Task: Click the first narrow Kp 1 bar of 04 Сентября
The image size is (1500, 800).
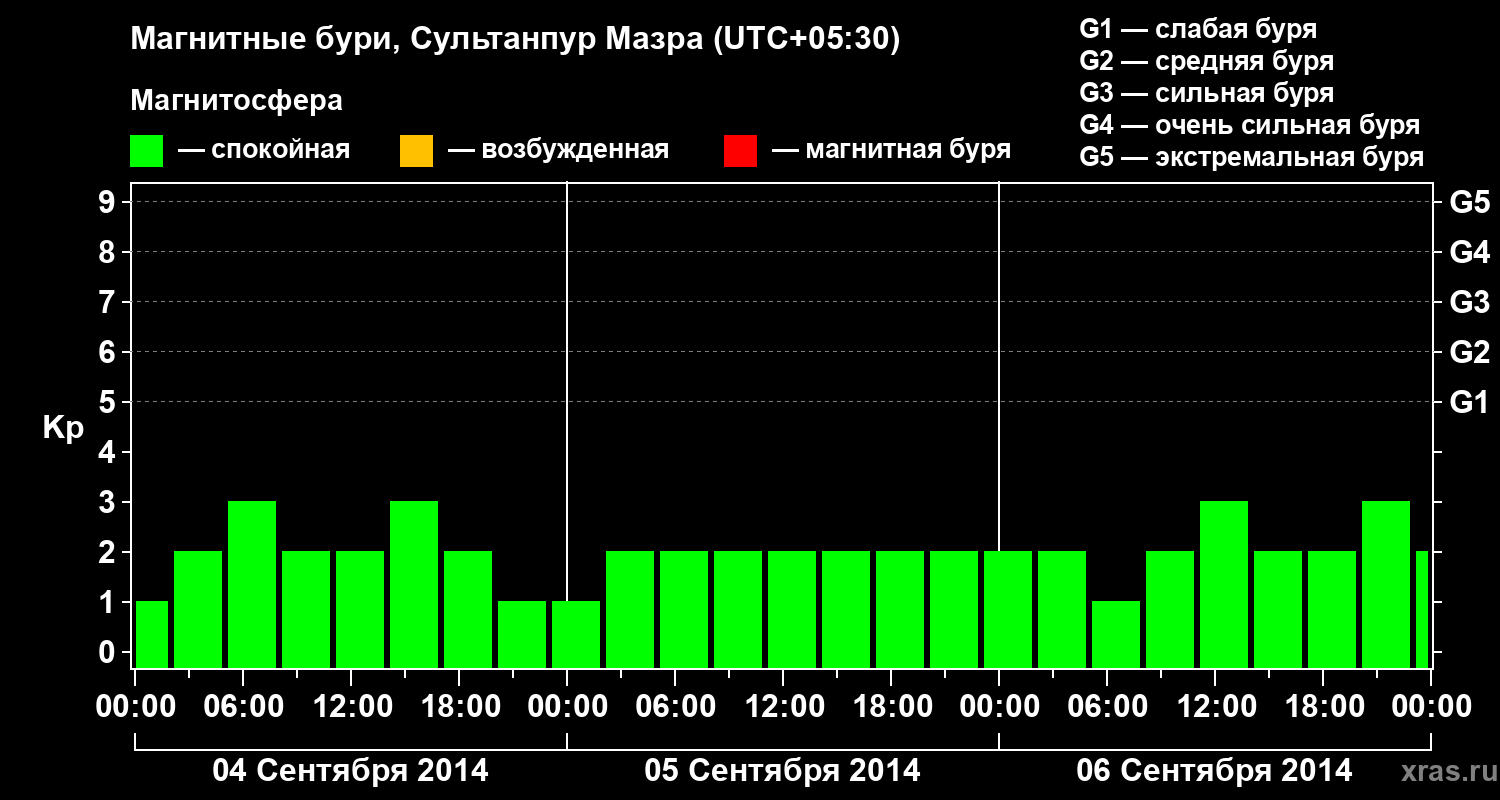Action: (152, 634)
